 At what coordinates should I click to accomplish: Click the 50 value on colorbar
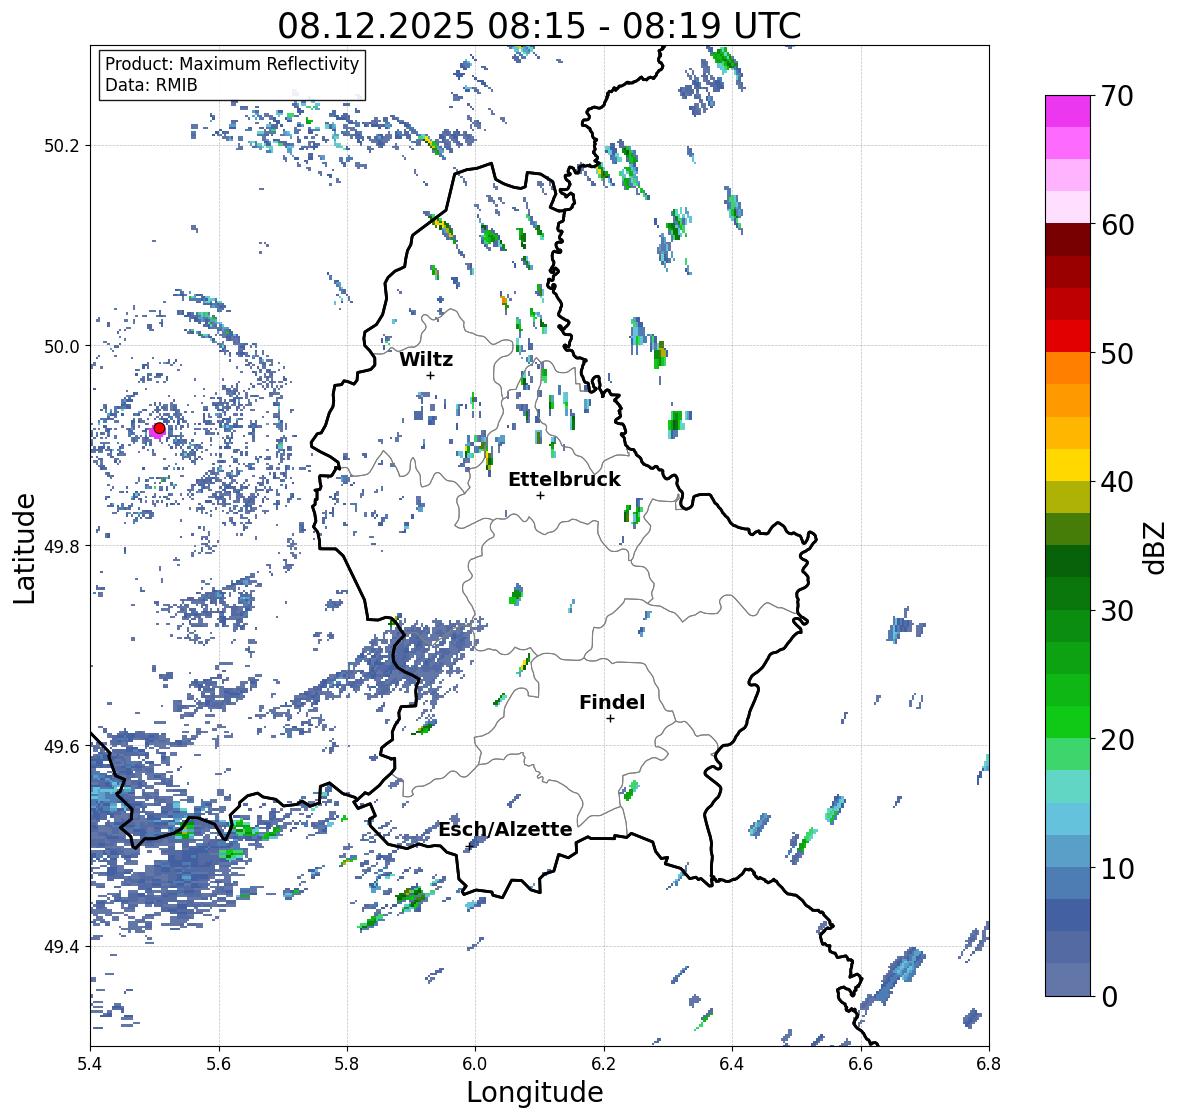pyautogui.click(x=1117, y=353)
